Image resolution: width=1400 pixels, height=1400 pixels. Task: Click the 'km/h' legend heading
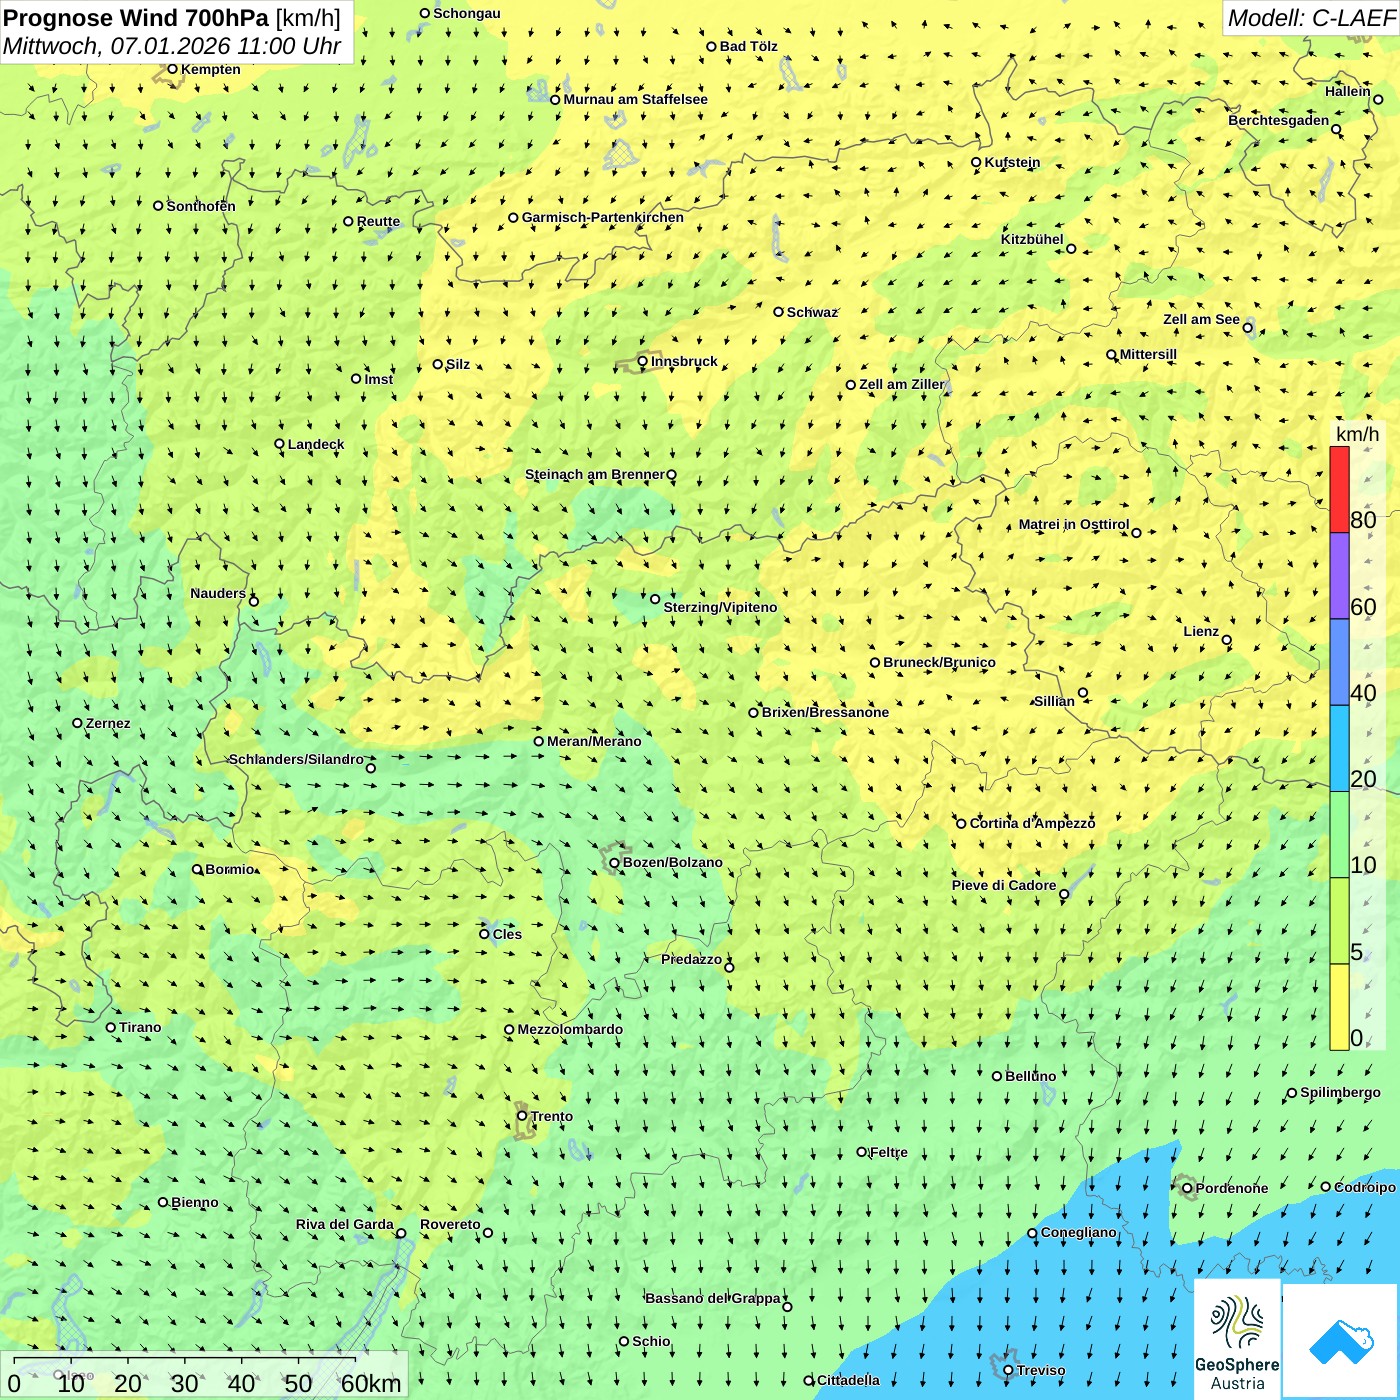click(1357, 434)
